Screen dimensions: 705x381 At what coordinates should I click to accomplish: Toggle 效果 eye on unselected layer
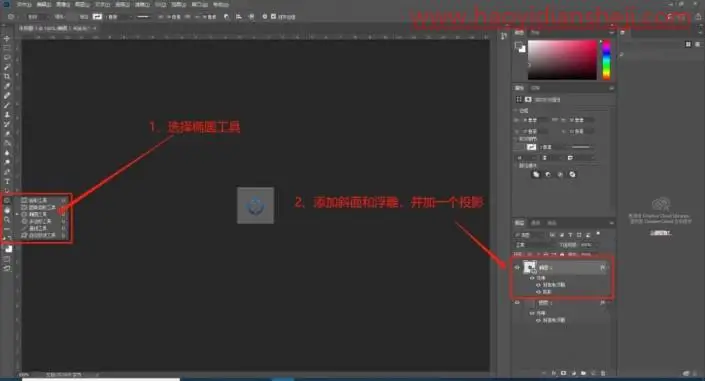[532, 313]
